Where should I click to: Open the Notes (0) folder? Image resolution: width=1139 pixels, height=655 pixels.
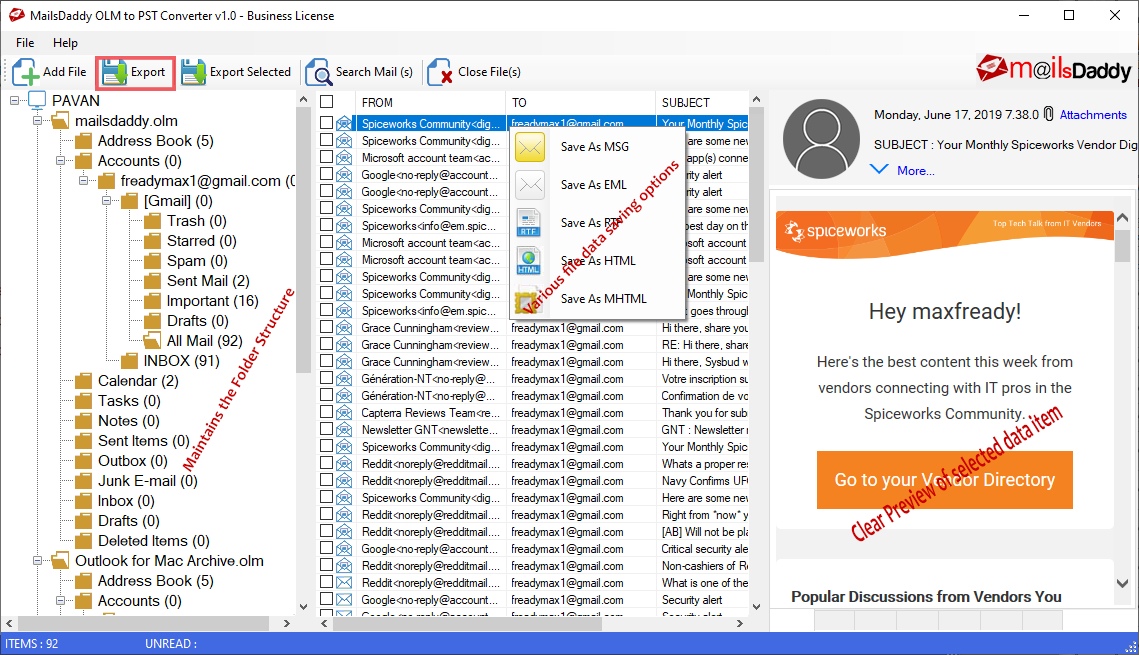tap(118, 421)
